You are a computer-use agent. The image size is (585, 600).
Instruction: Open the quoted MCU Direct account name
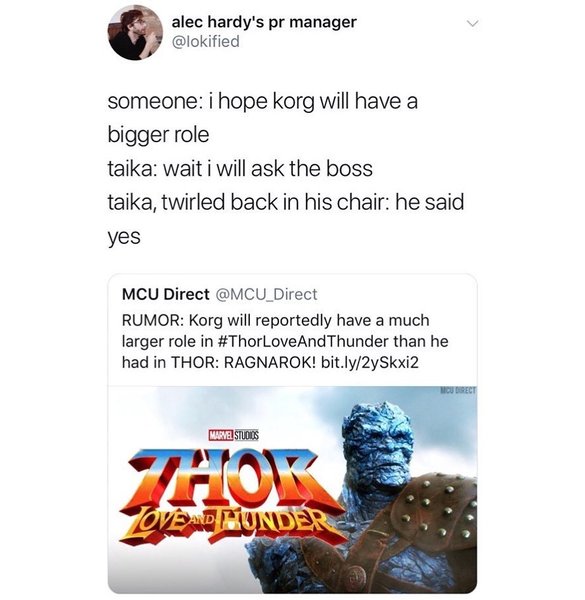pos(165,294)
